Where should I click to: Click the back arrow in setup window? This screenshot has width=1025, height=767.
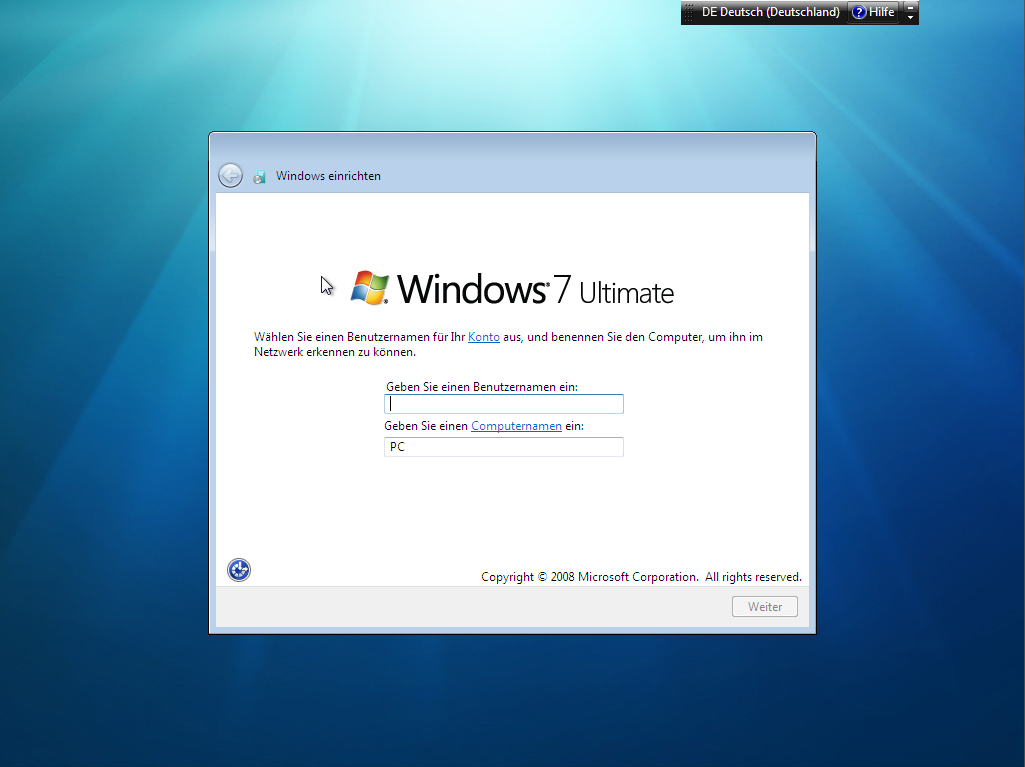click(230, 175)
